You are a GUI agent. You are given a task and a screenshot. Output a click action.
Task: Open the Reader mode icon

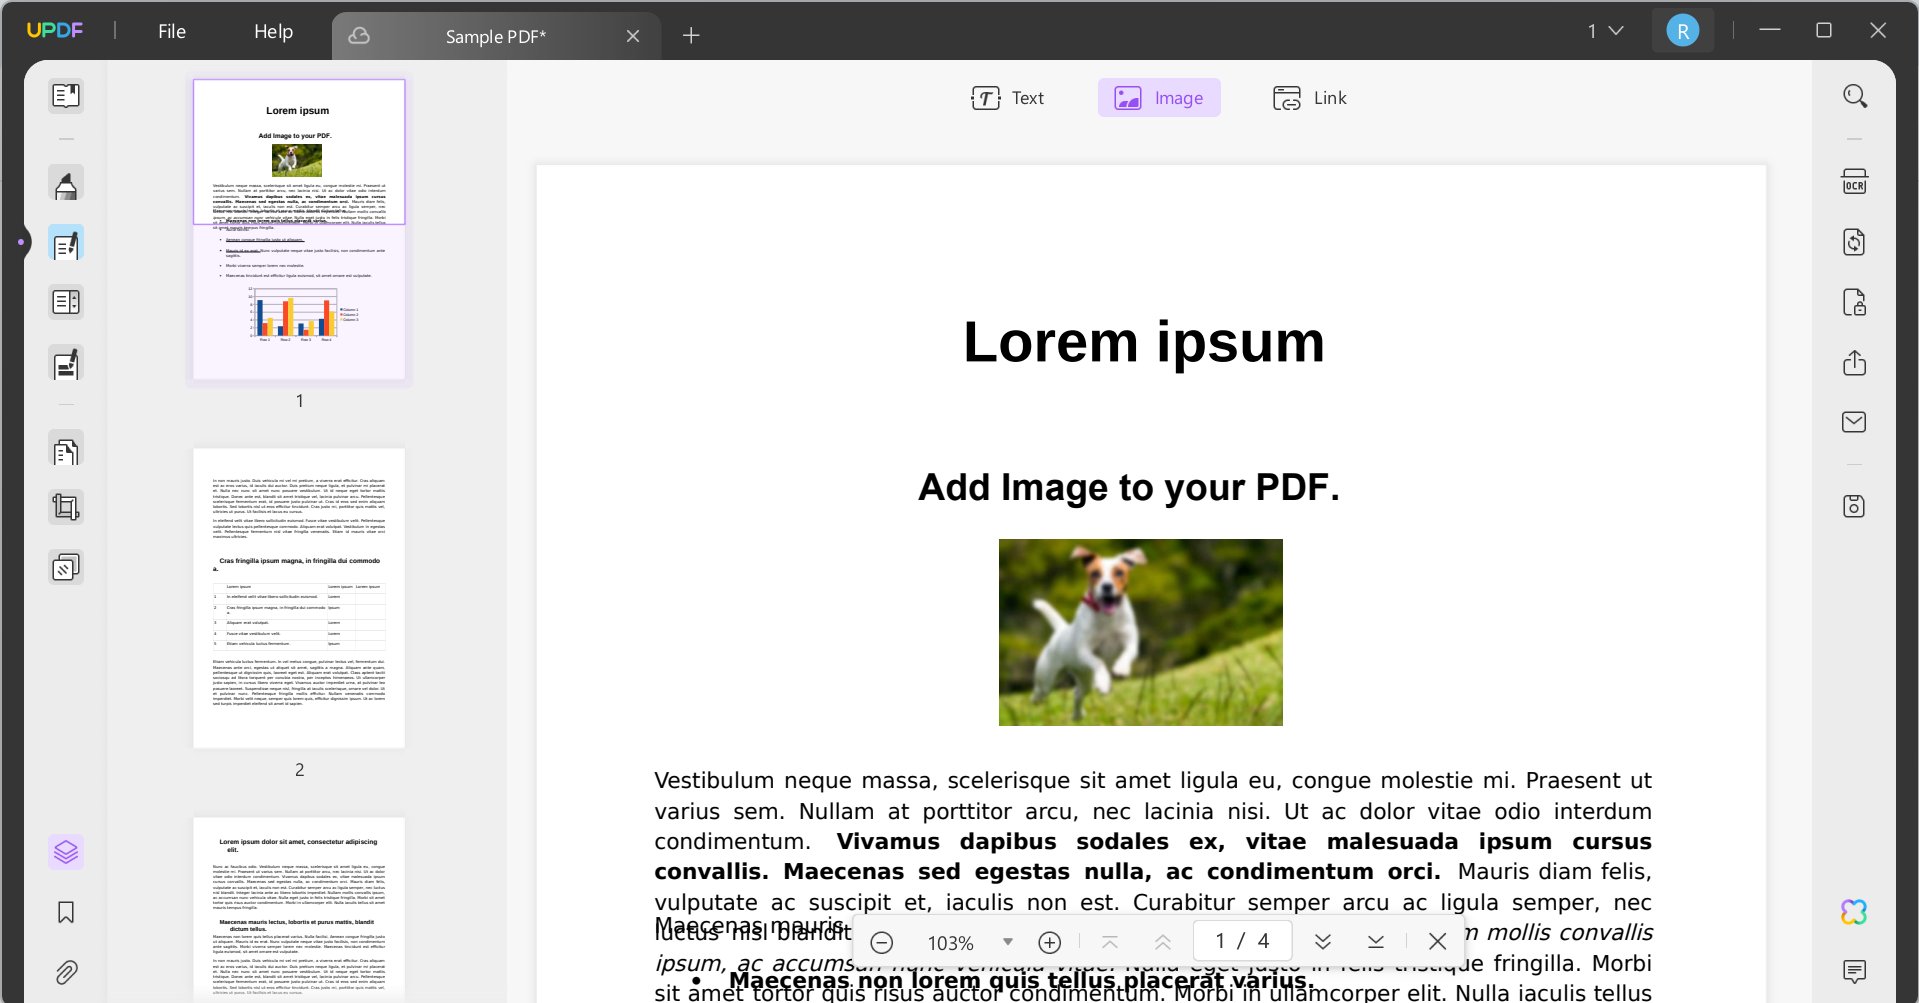click(65, 95)
